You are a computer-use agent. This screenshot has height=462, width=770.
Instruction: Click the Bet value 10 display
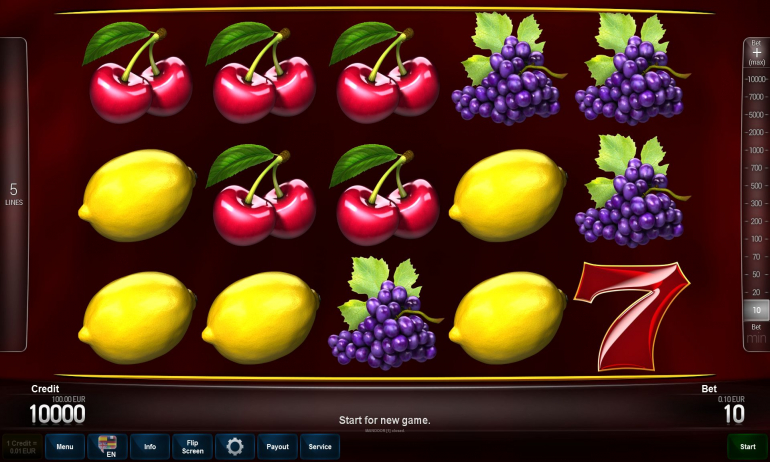coord(734,415)
